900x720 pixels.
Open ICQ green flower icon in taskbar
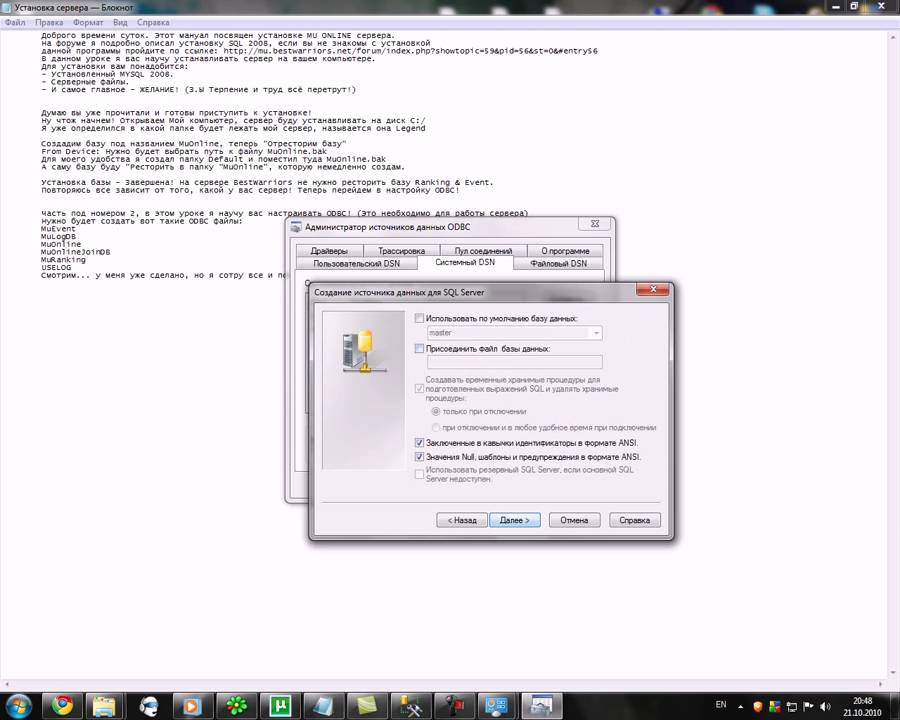point(236,705)
